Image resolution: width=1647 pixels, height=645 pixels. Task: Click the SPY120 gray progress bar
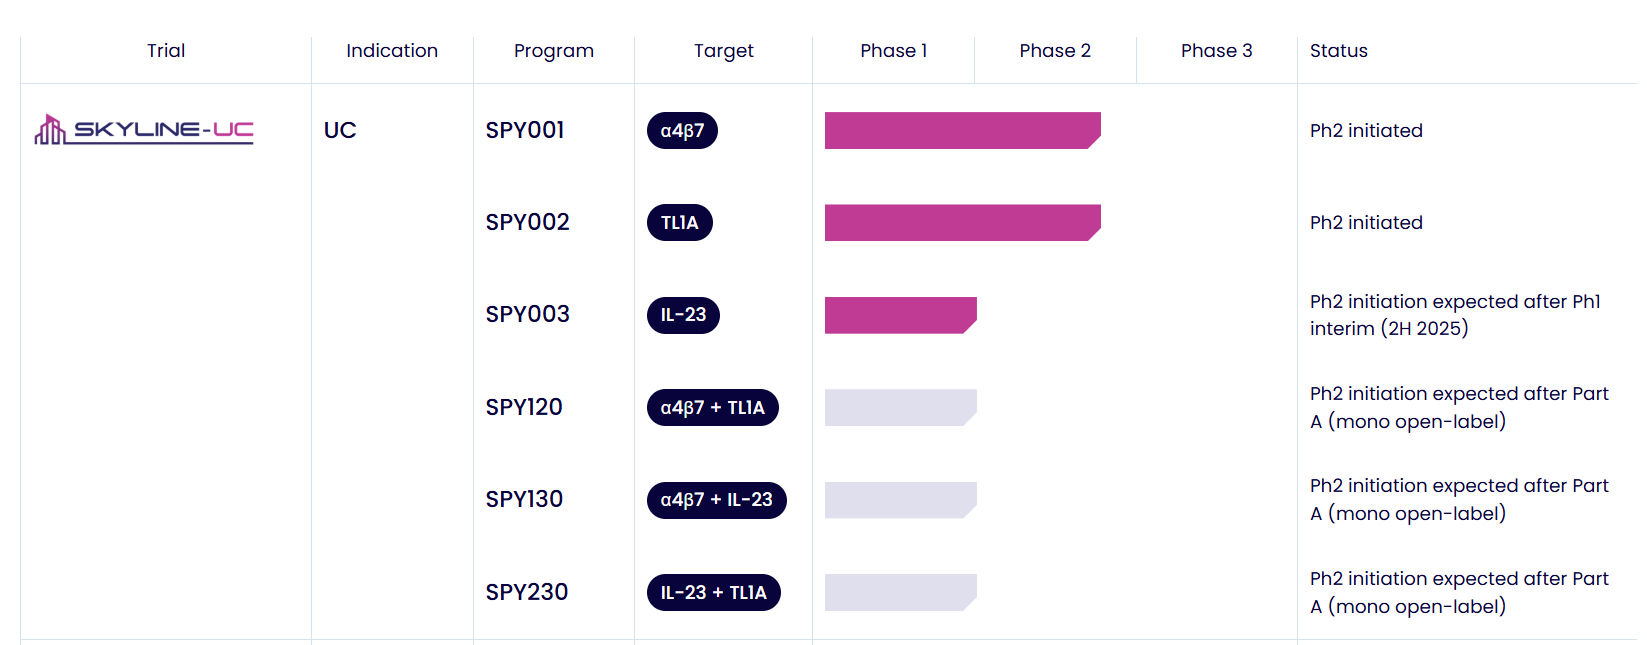tap(899, 408)
